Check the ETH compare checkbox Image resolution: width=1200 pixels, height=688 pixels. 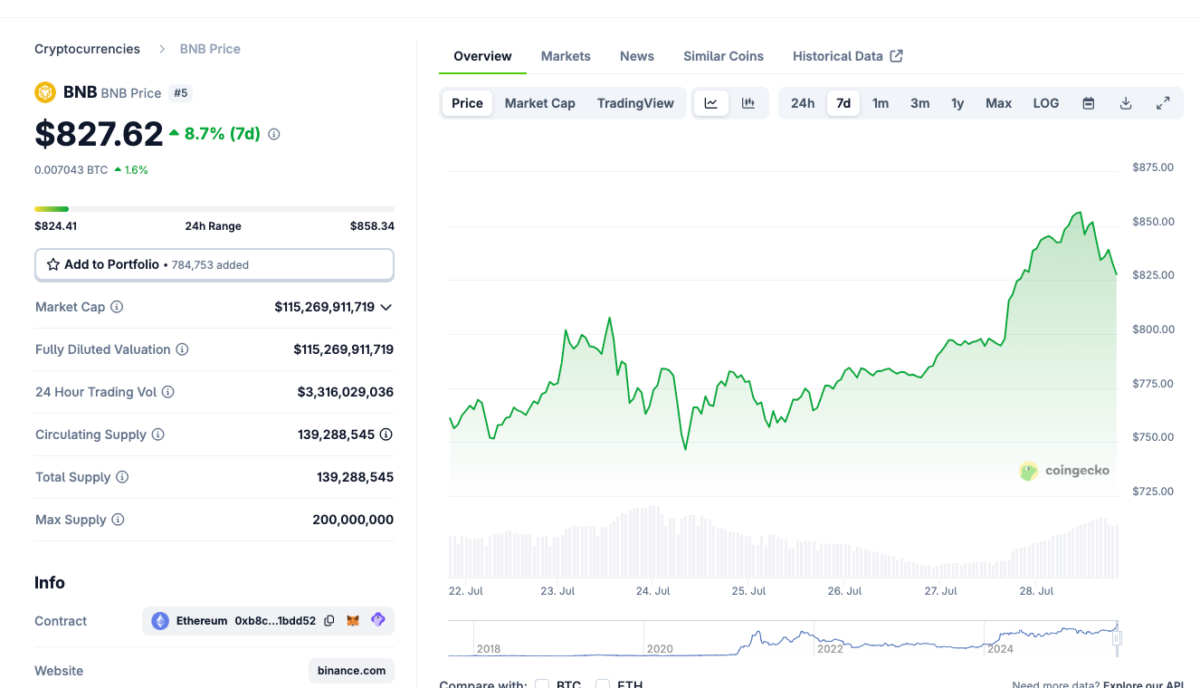[x=603, y=685]
